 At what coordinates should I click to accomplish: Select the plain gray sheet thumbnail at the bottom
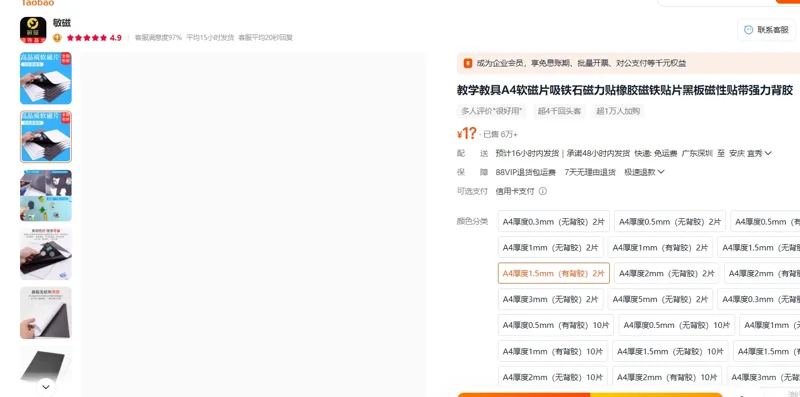tap(46, 365)
